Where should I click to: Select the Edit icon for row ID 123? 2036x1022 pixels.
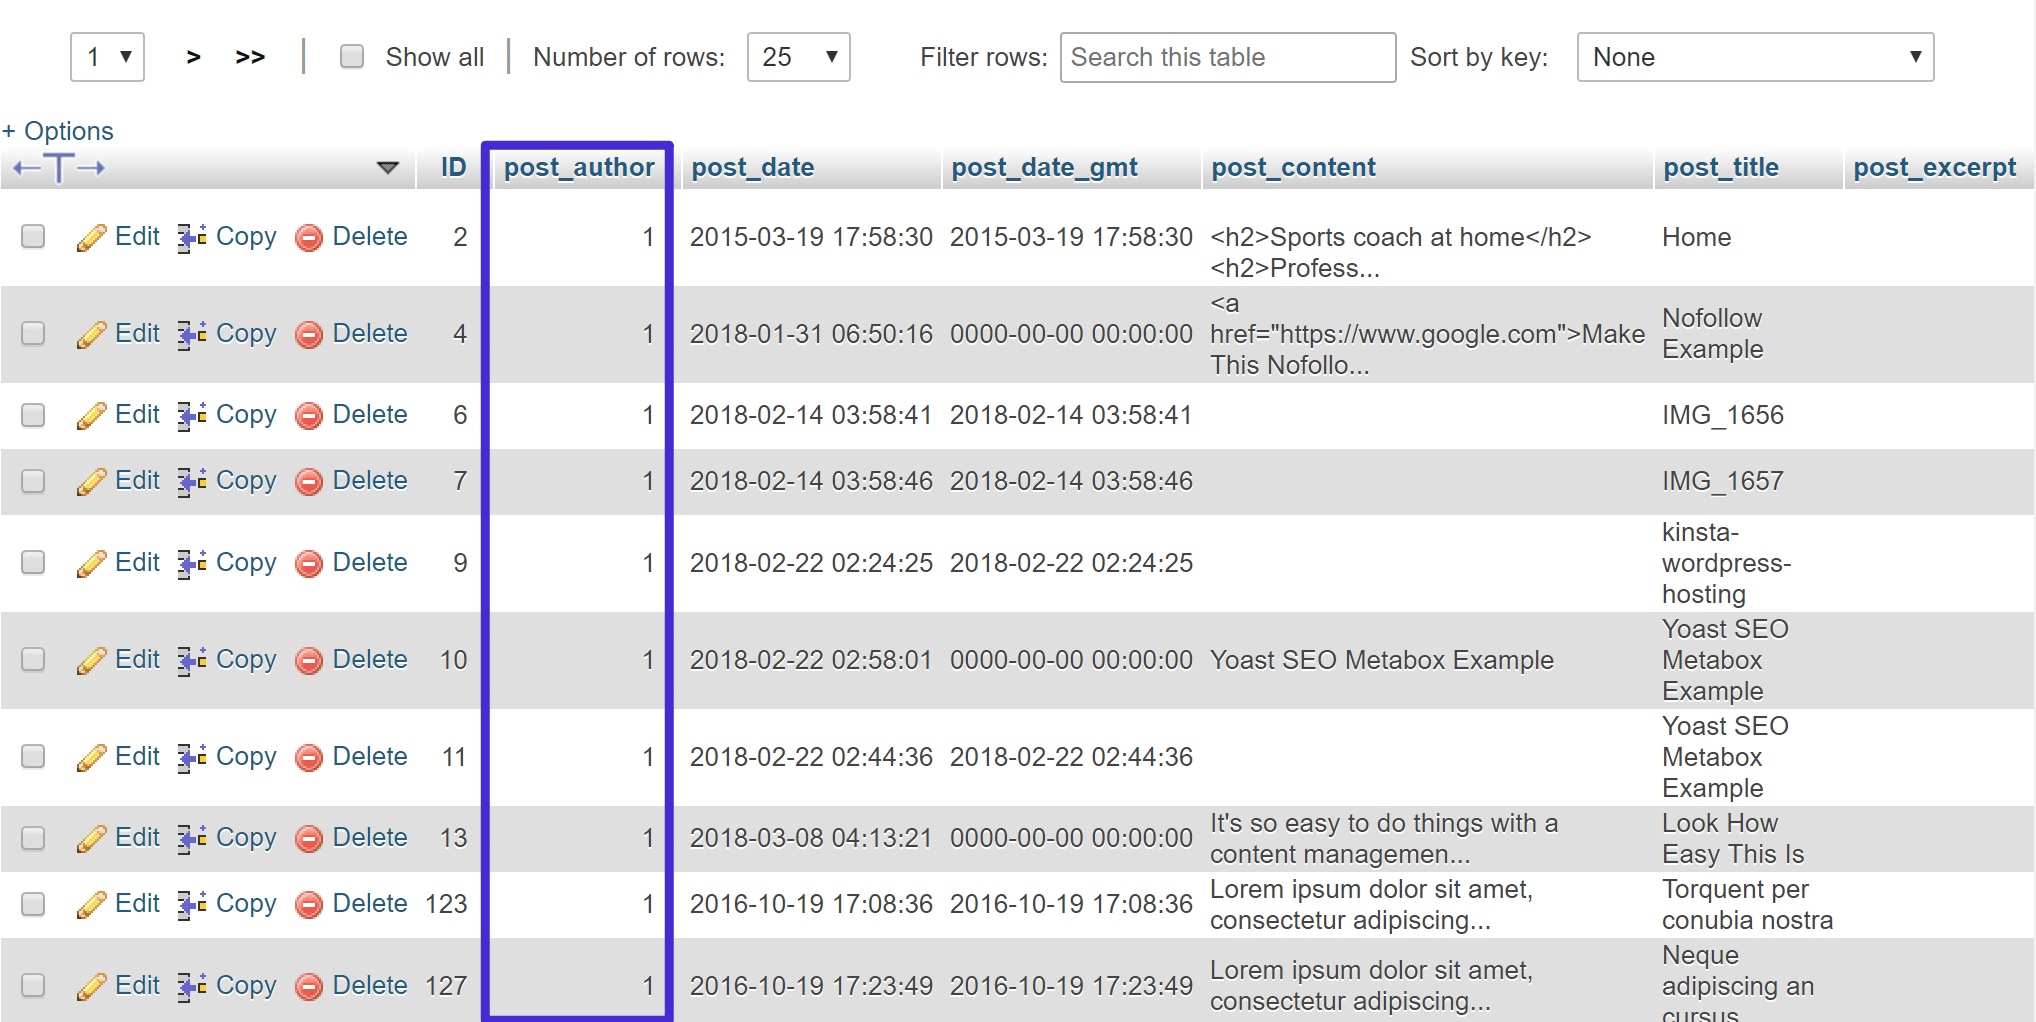pyautogui.click(x=93, y=903)
